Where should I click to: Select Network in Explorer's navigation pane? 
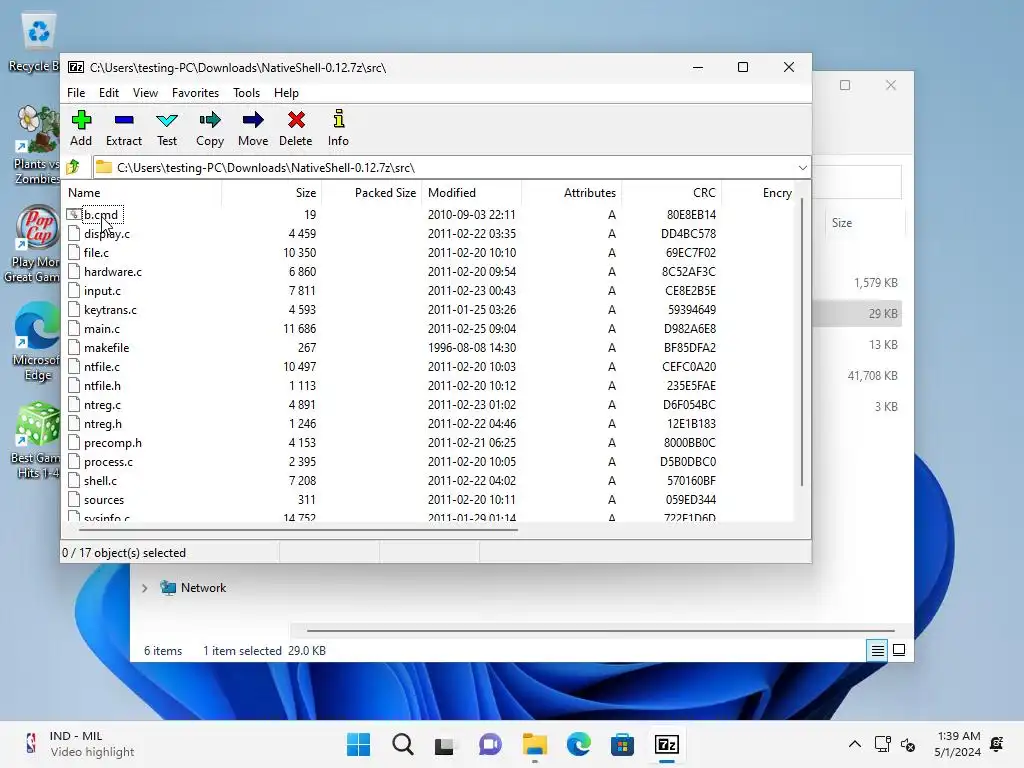203,588
